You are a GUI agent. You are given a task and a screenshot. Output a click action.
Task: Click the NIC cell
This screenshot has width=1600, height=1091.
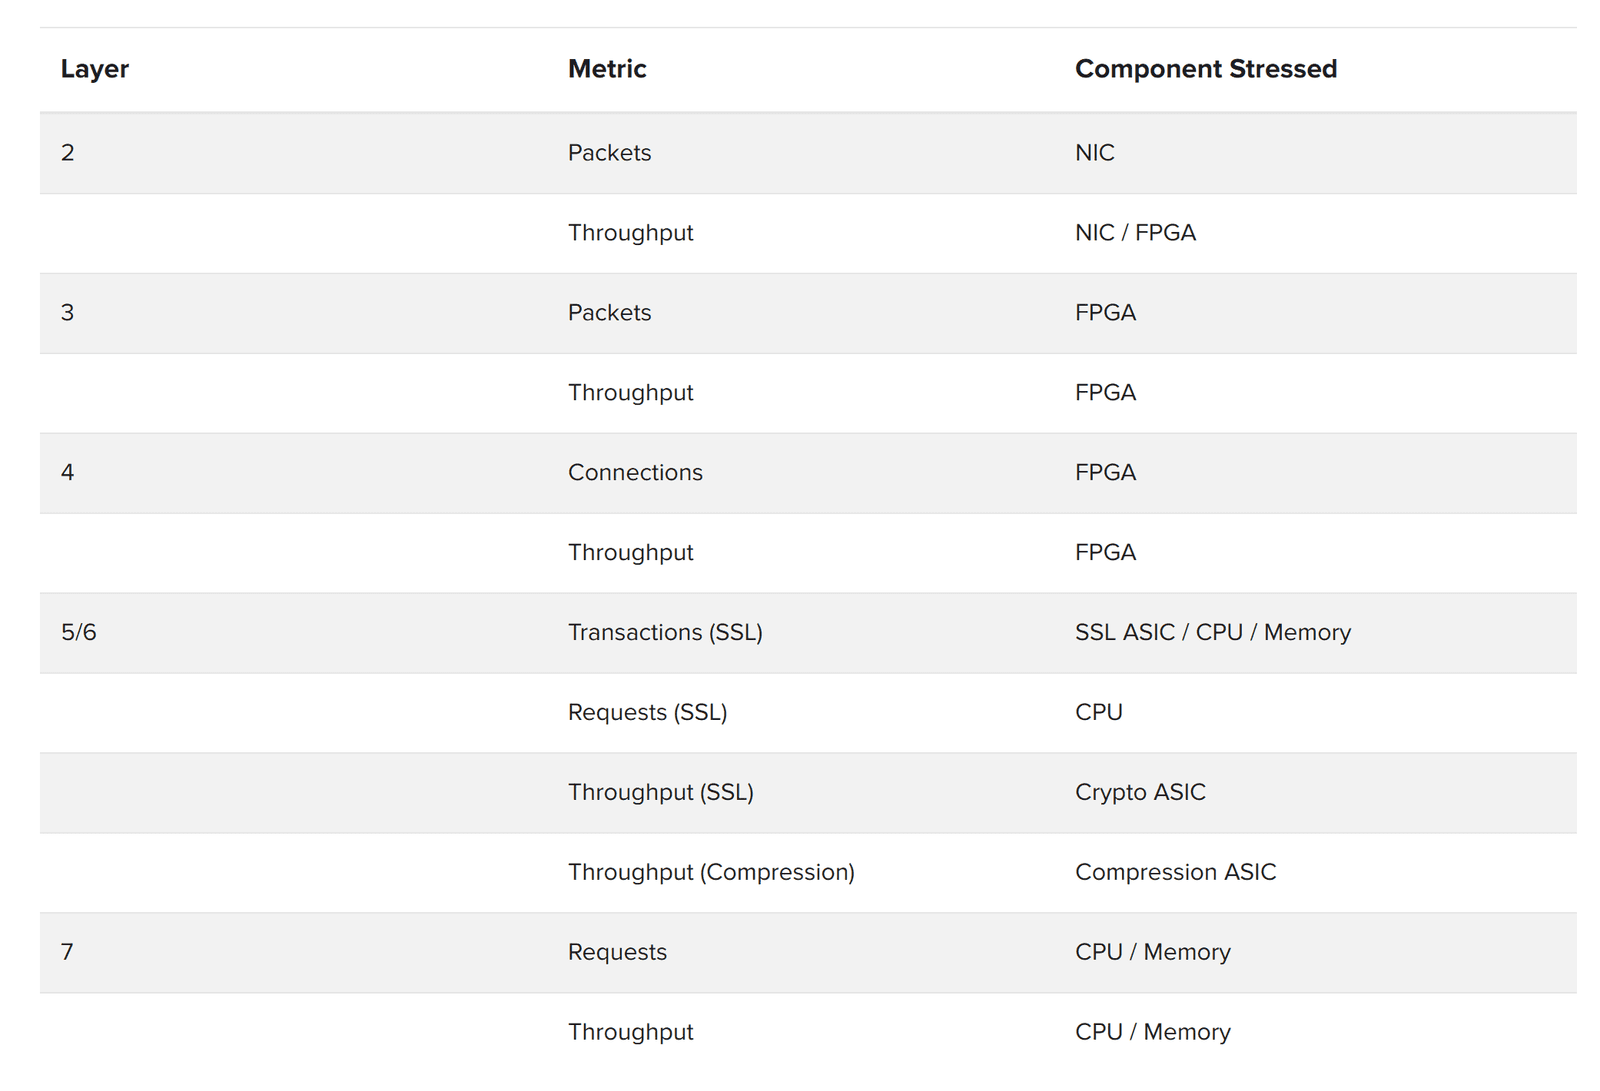(x=1094, y=153)
